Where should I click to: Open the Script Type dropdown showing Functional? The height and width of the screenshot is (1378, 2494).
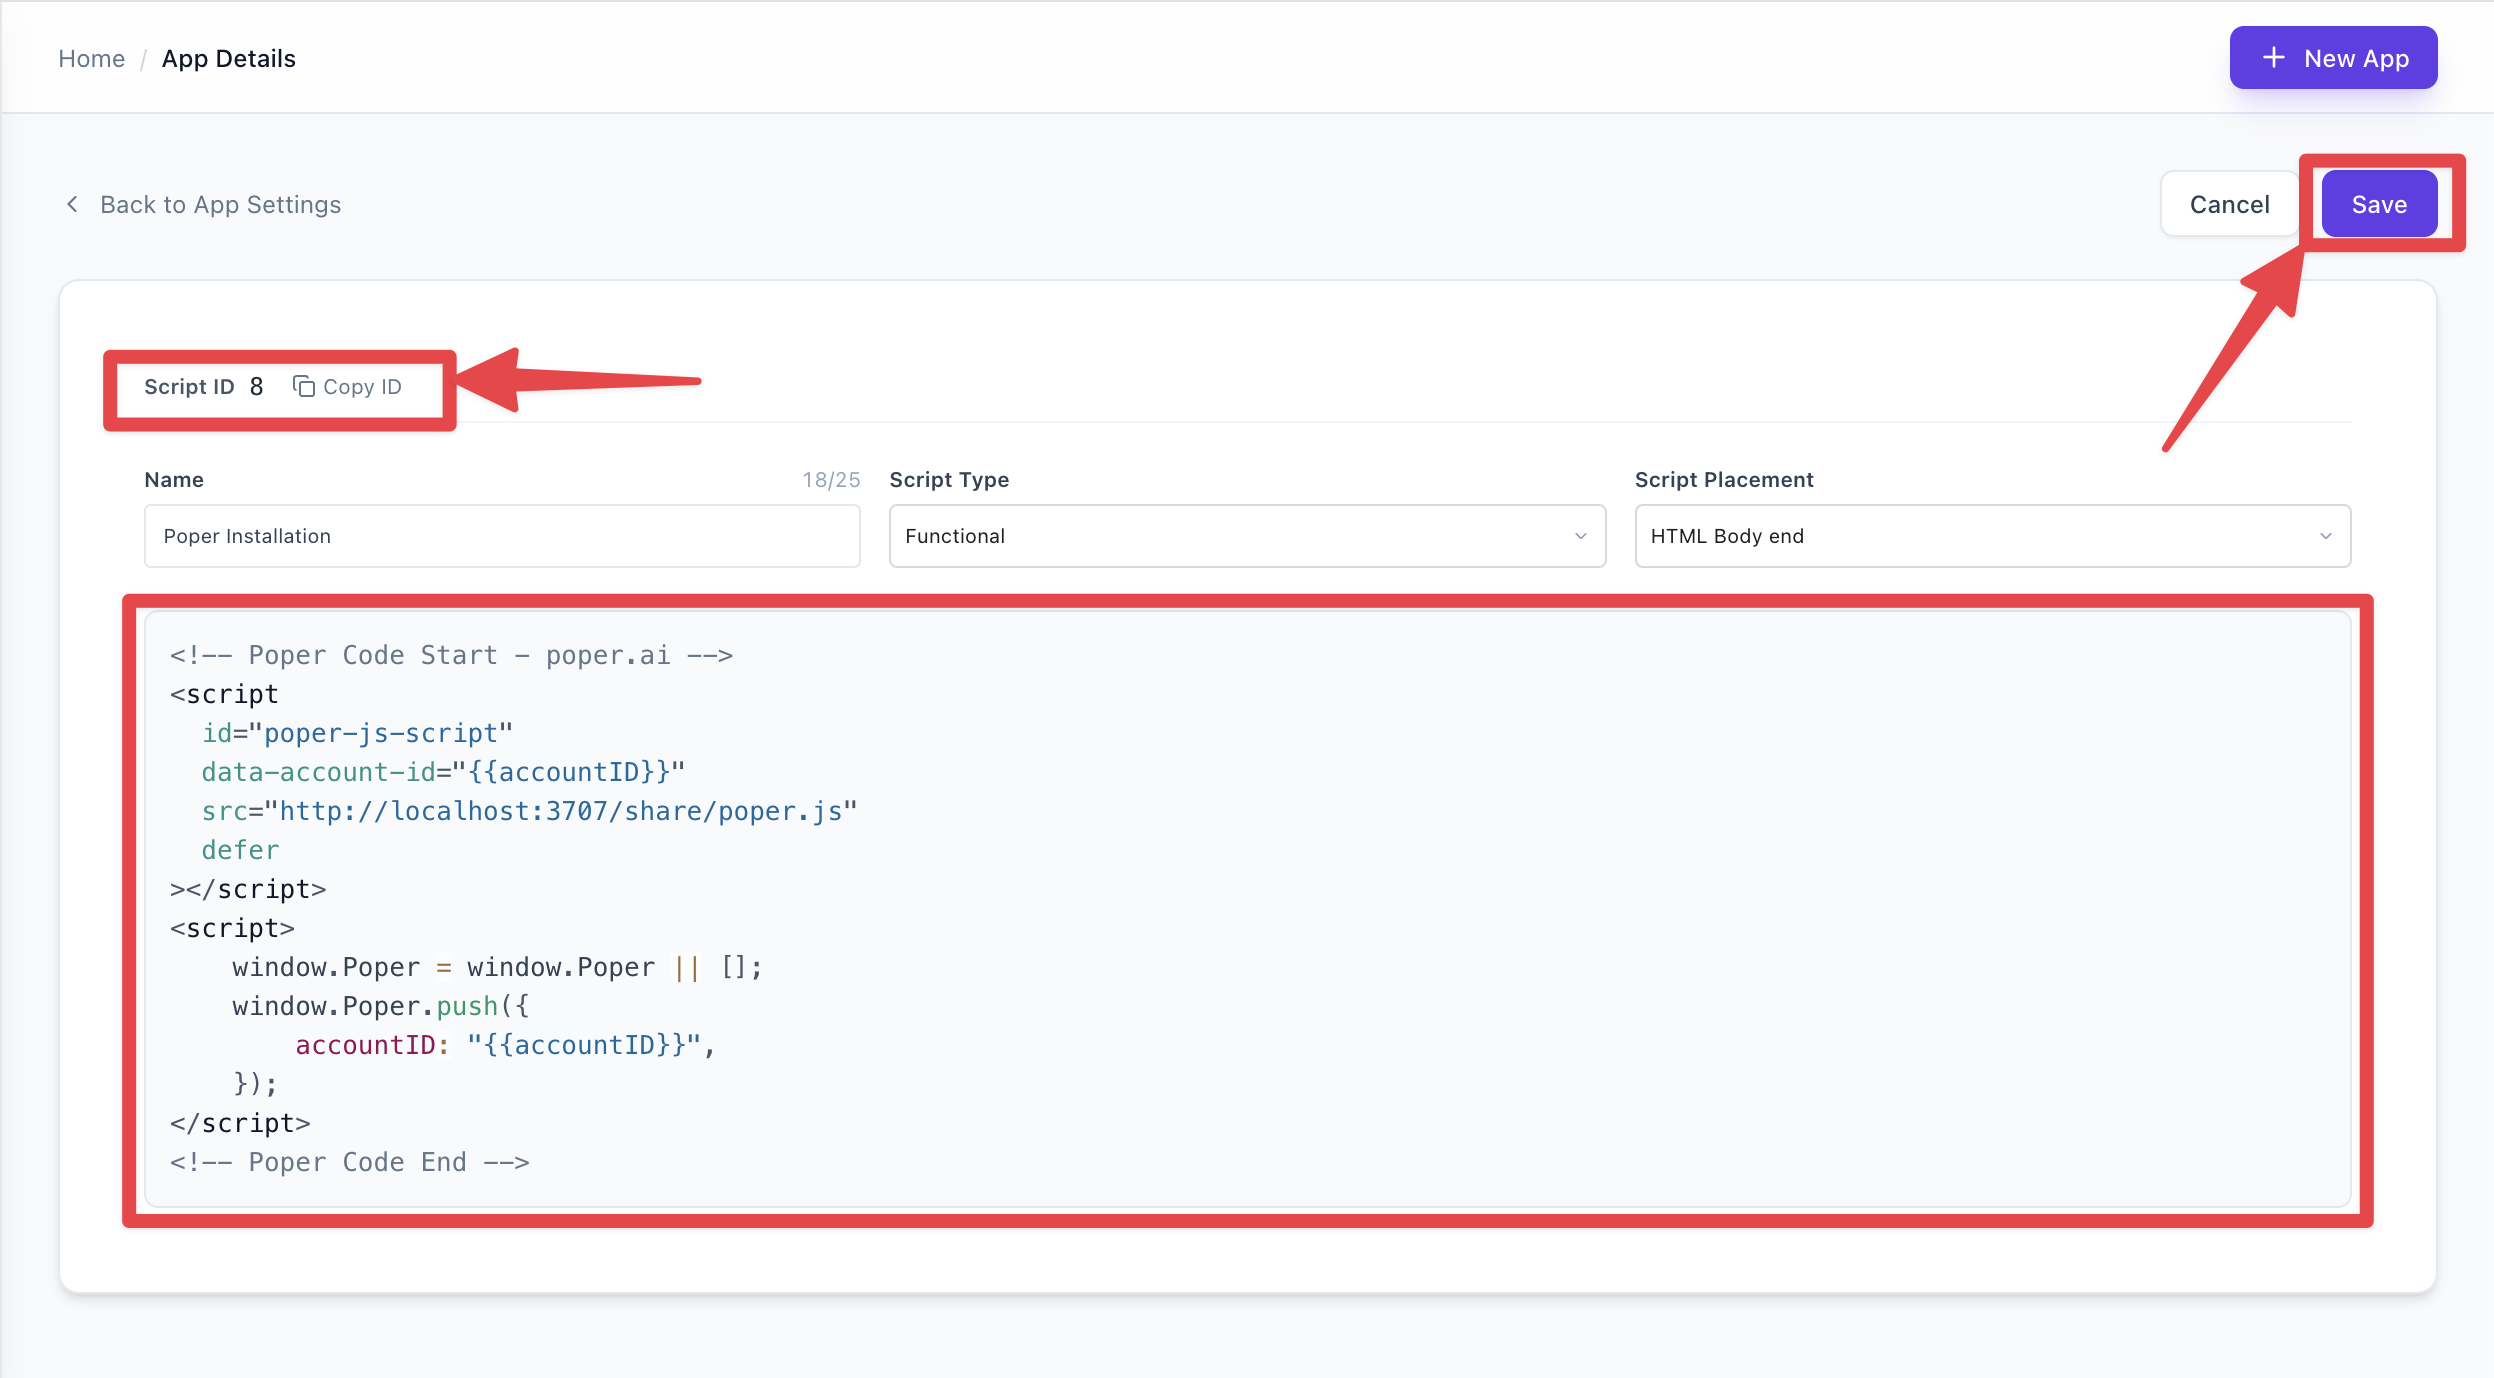tap(1245, 536)
